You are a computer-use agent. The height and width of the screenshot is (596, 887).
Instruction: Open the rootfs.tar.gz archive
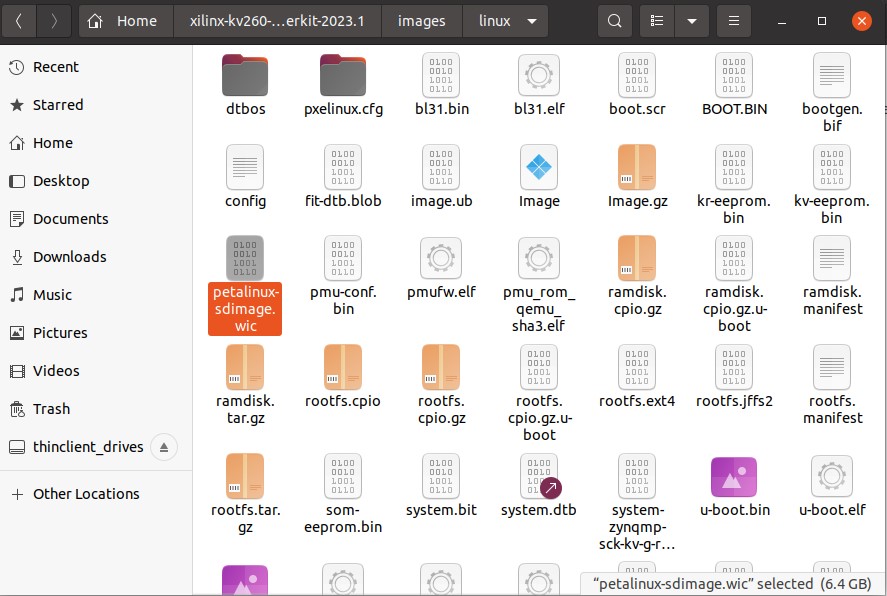pos(244,476)
